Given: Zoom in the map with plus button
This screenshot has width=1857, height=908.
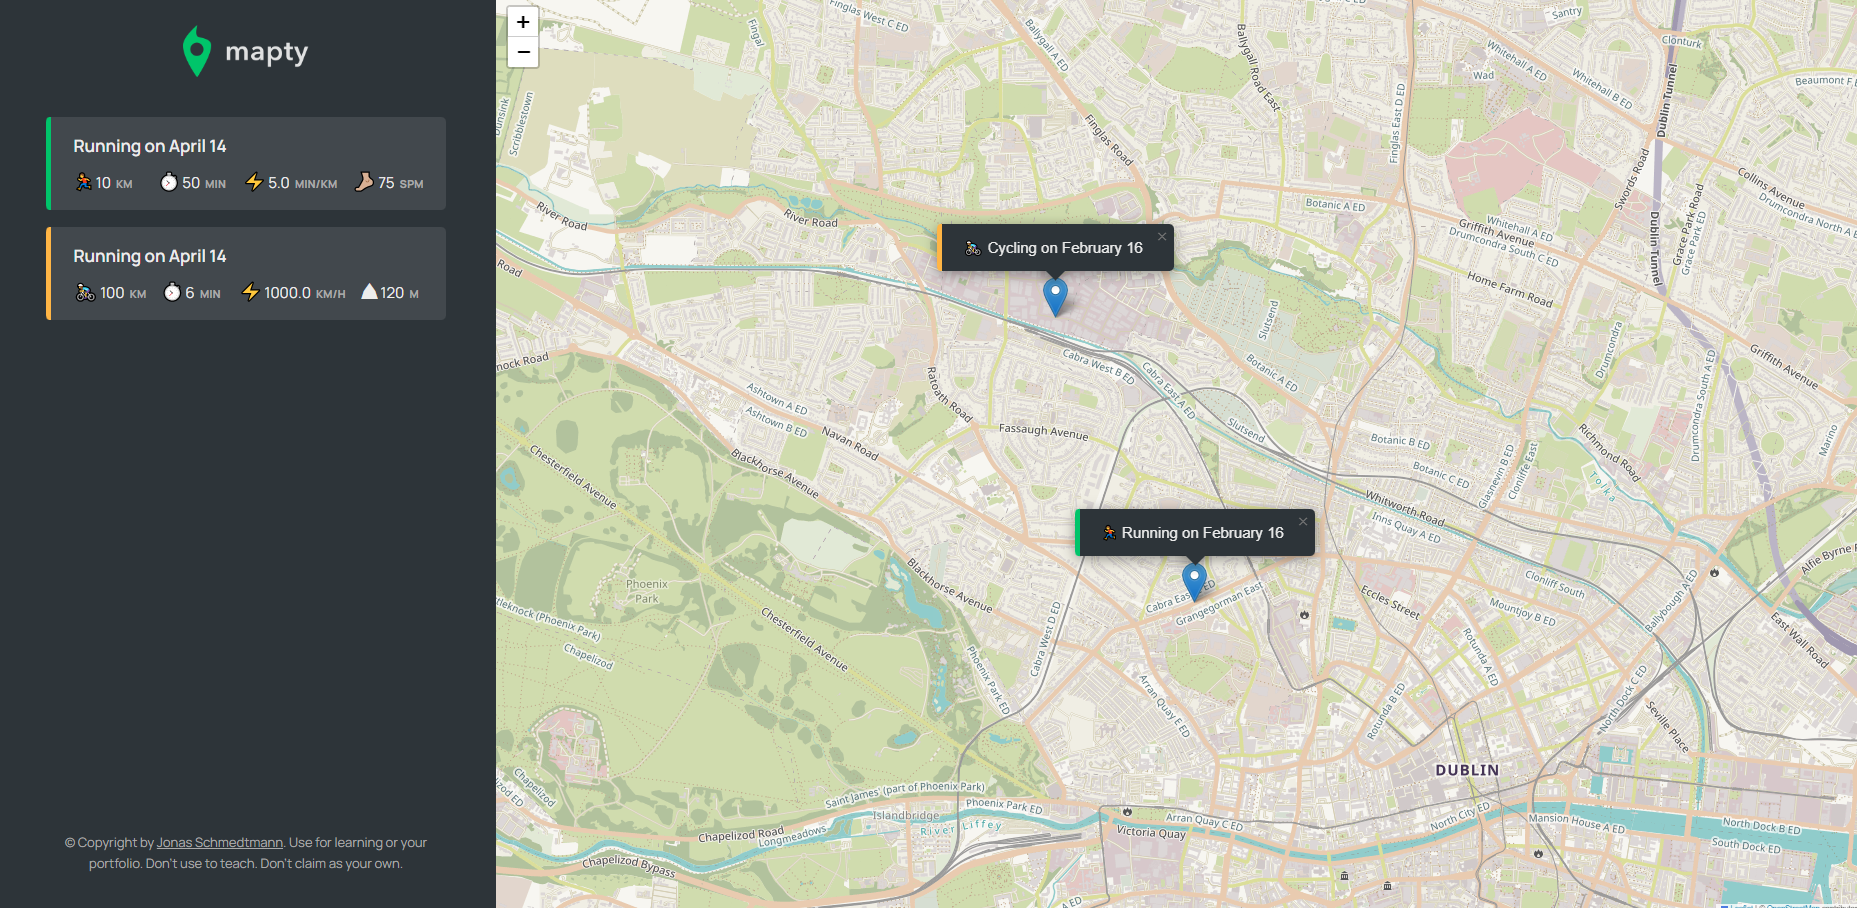Looking at the screenshot, I should pyautogui.click(x=523, y=22).
